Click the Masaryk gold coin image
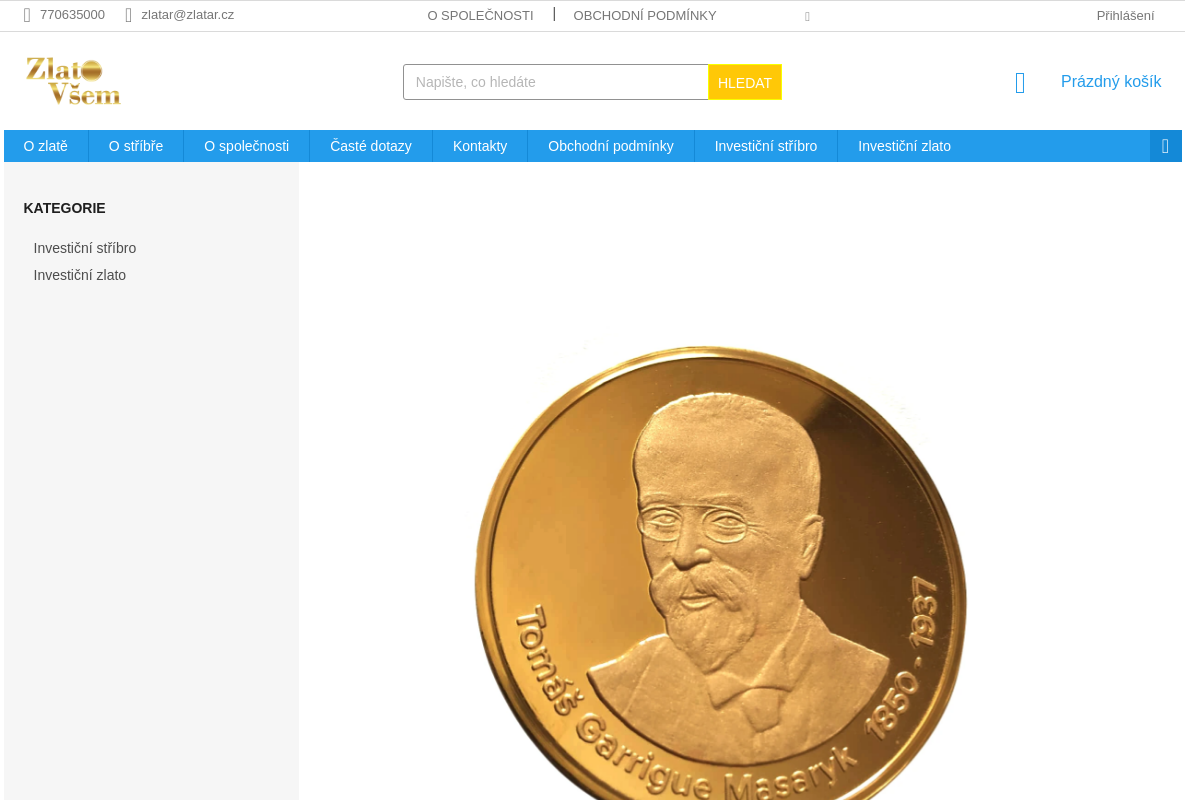Viewport: 1200px width, 800px height. (721, 572)
